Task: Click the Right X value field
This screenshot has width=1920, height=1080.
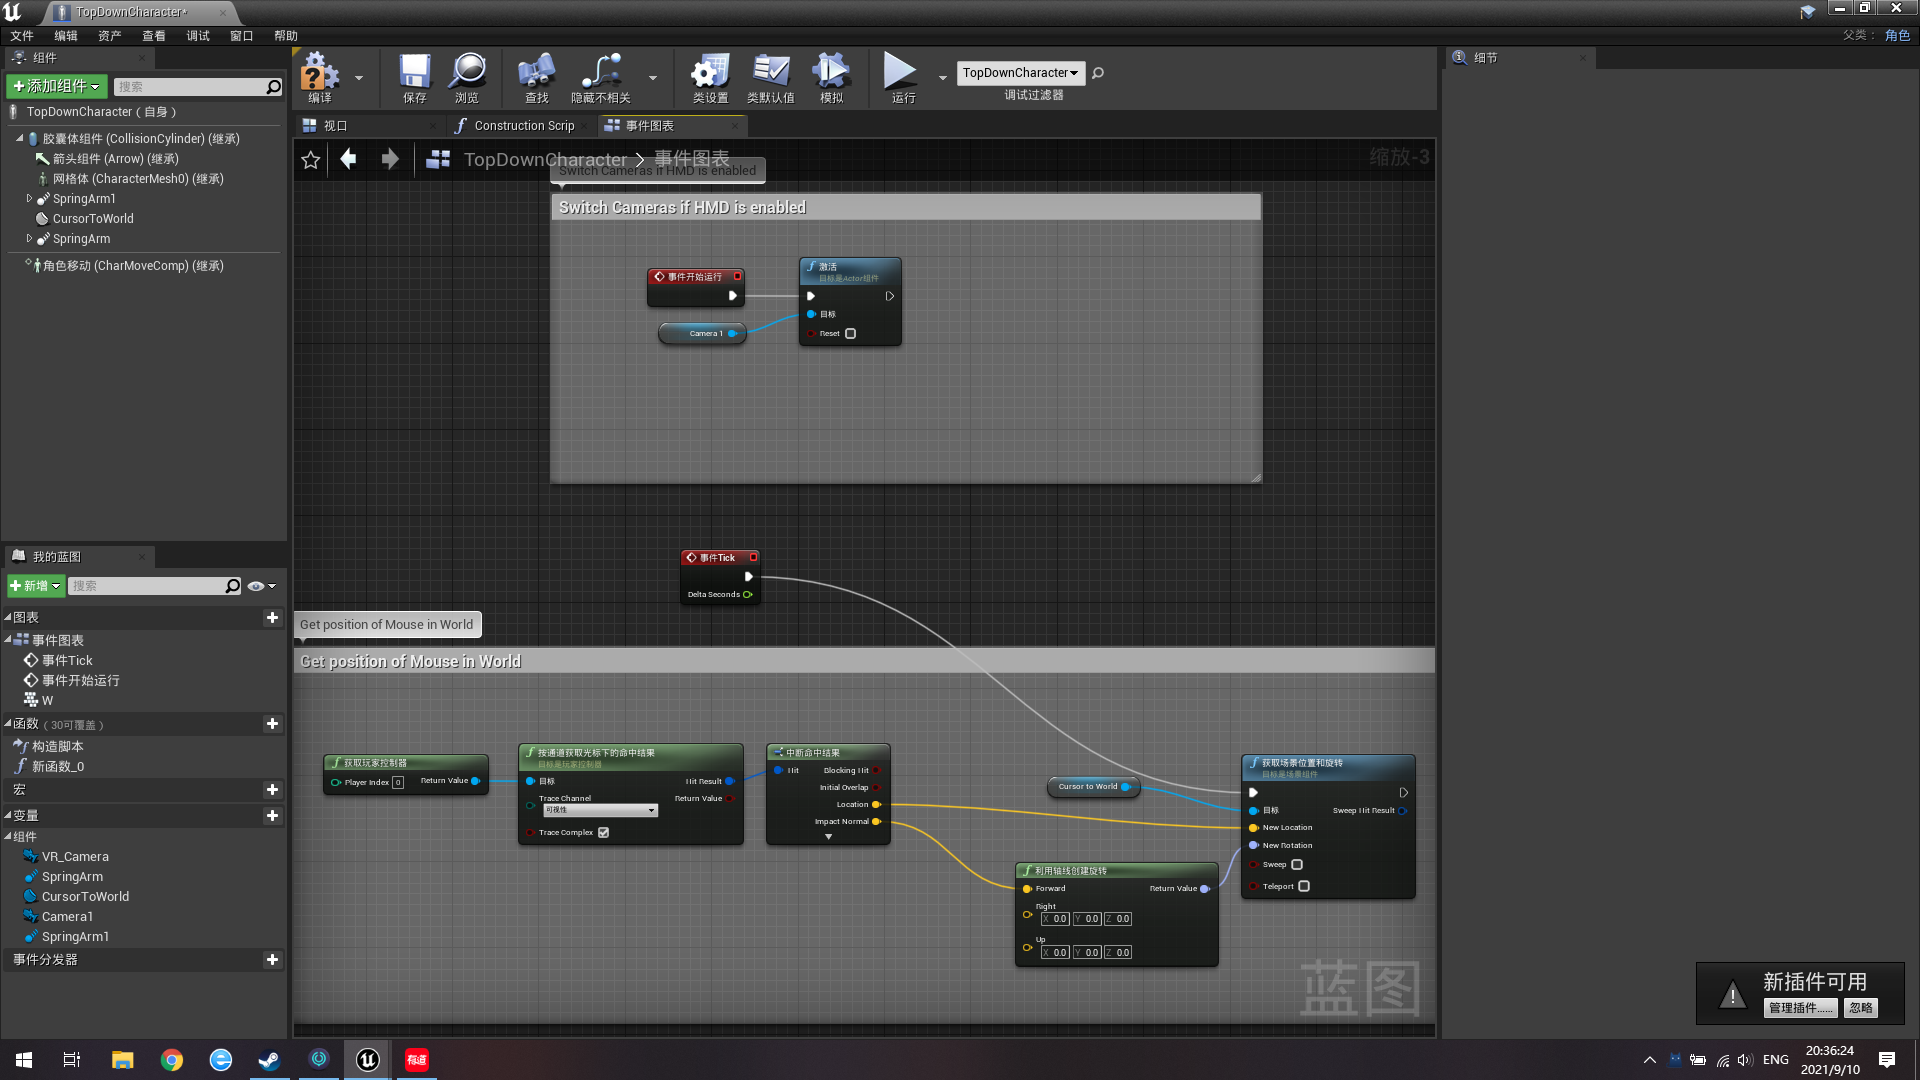Action: [1055, 919]
